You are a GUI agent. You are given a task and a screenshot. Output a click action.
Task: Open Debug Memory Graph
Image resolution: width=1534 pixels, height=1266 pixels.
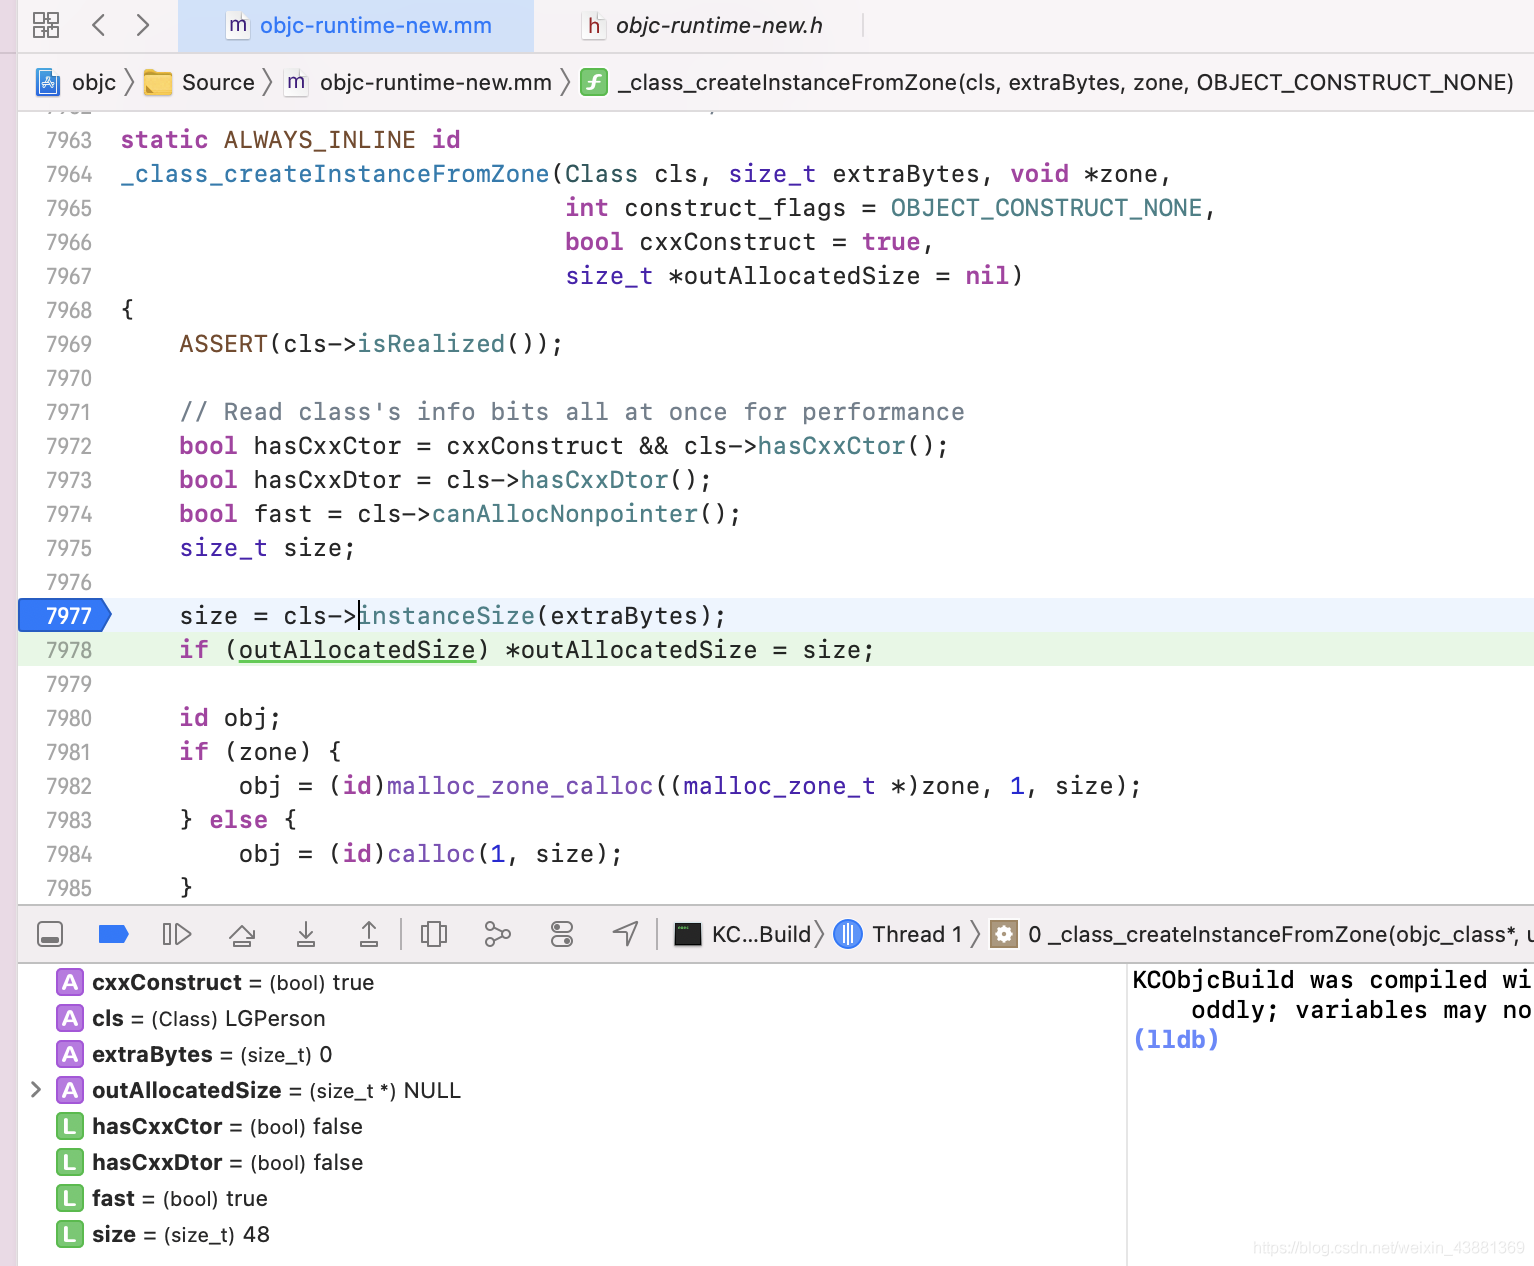click(x=497, y=934)
